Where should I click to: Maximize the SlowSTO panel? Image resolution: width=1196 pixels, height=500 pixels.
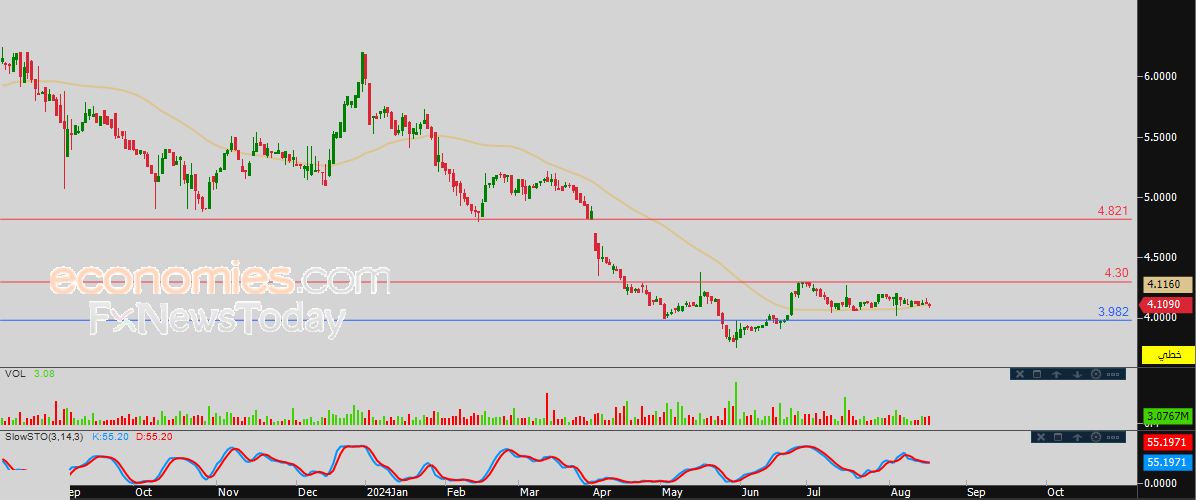point(1058,438)
